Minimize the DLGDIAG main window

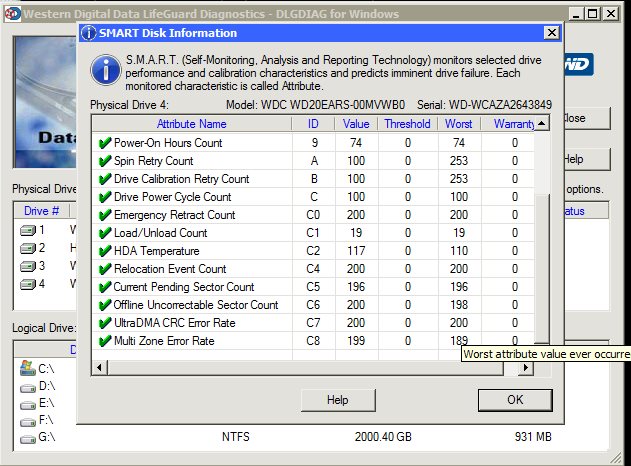tap(576, 14)
